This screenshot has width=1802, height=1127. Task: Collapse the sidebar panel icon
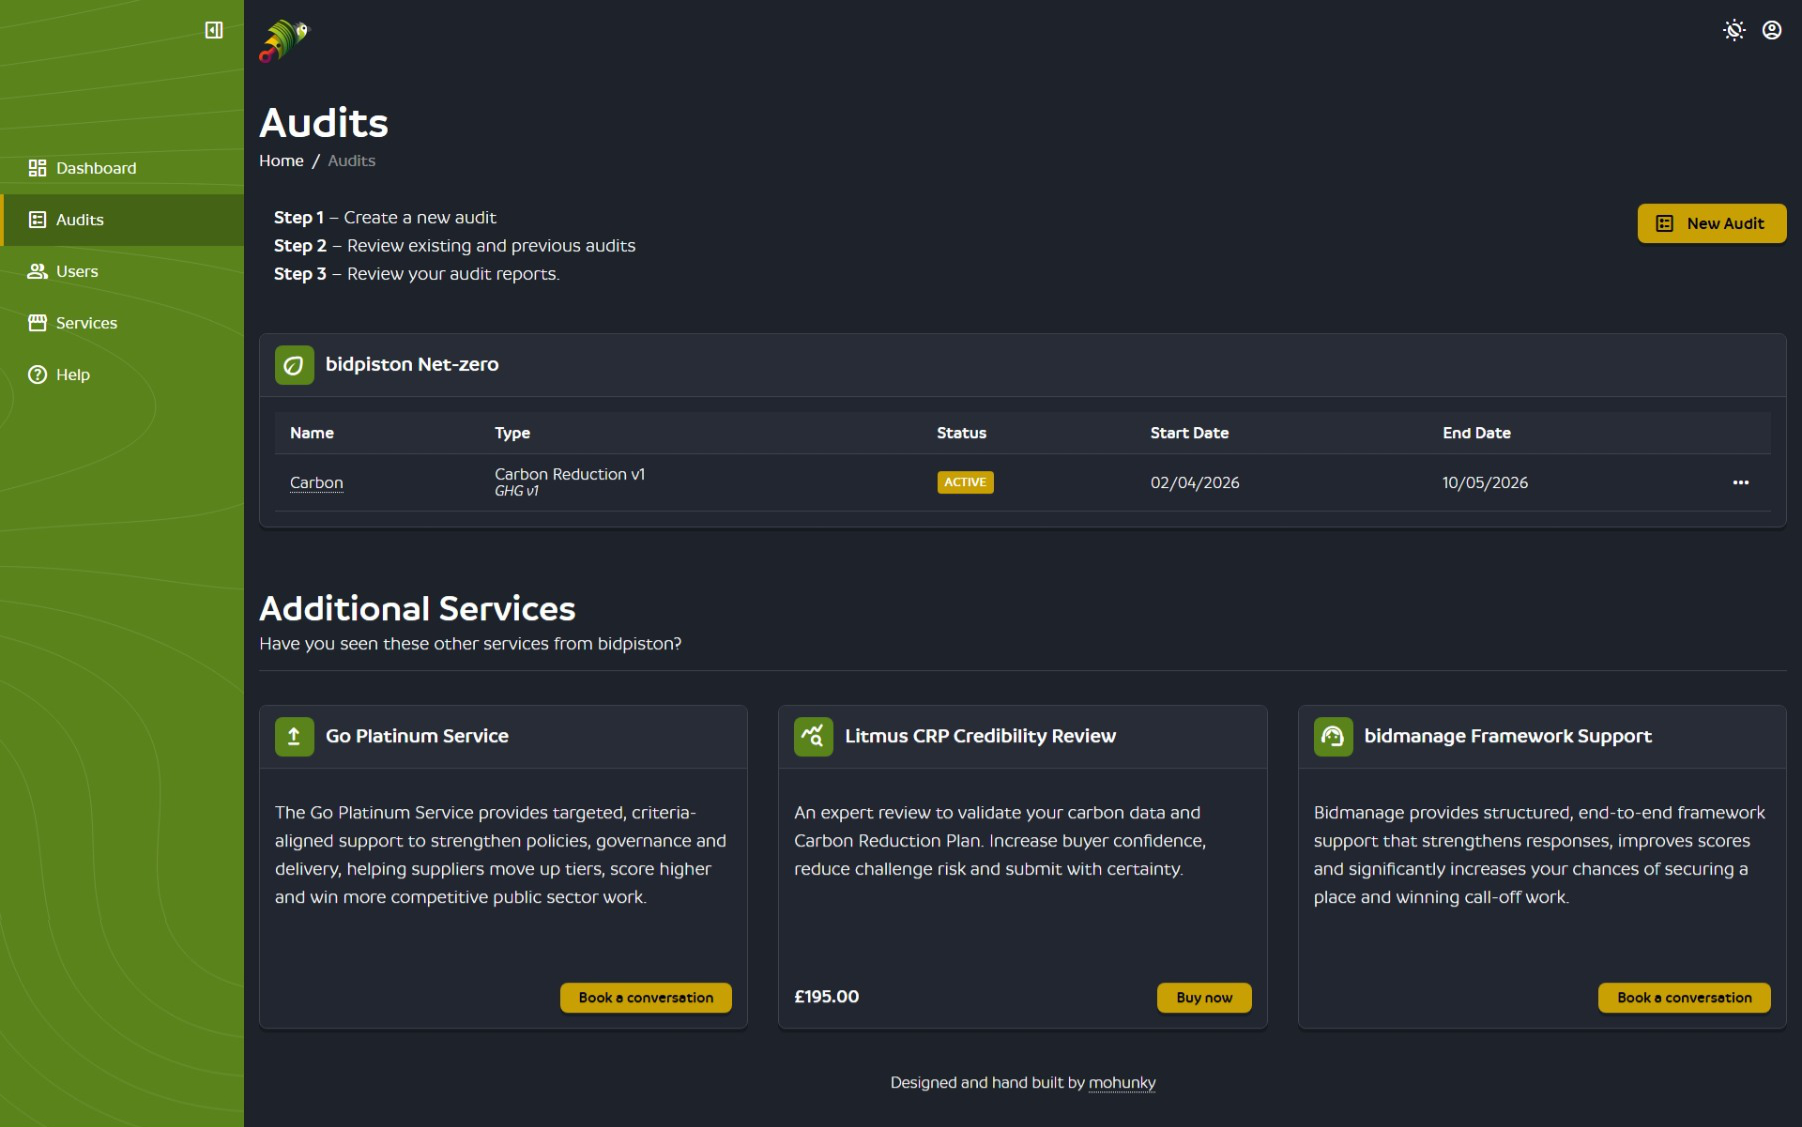(214, 30)
